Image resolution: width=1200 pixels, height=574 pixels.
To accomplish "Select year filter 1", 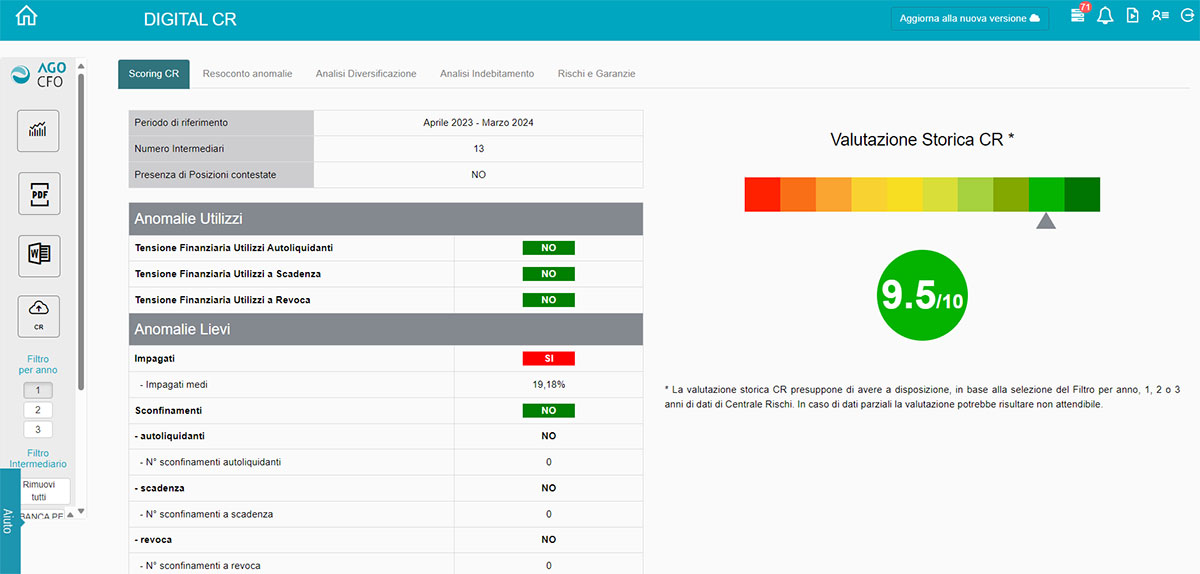I will click(38, 391).
